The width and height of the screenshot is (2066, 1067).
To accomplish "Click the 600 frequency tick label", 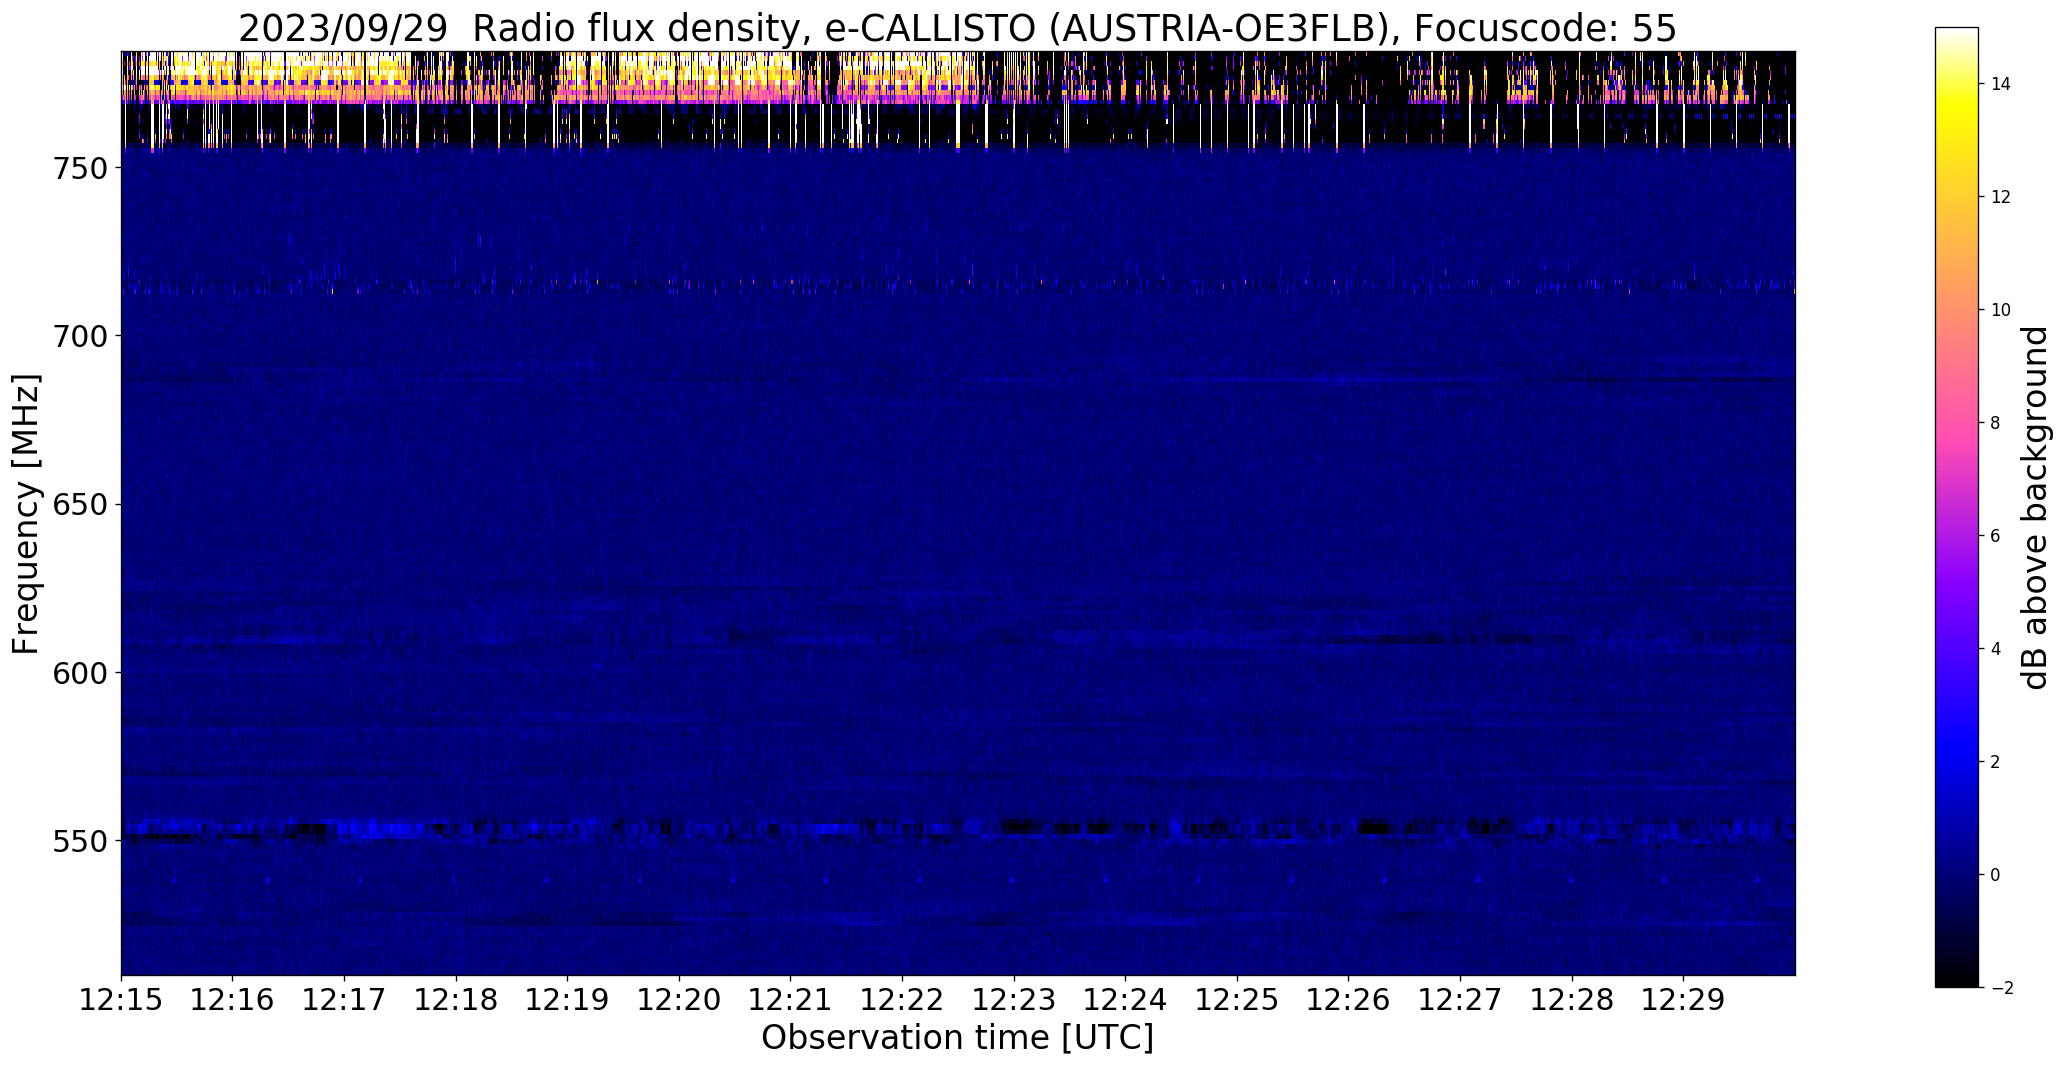I will click(79, 673).
